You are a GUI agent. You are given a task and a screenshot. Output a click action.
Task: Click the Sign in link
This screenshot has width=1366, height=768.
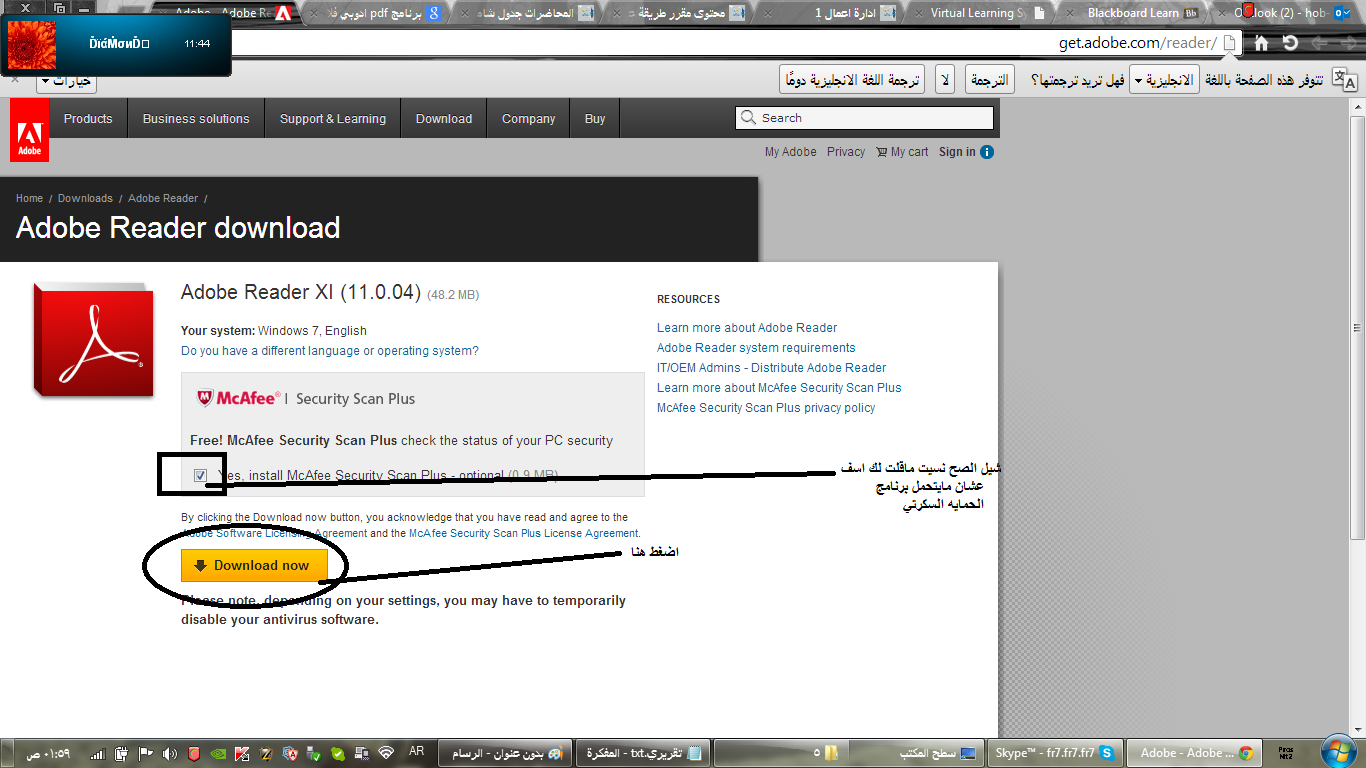click(957, 152)
